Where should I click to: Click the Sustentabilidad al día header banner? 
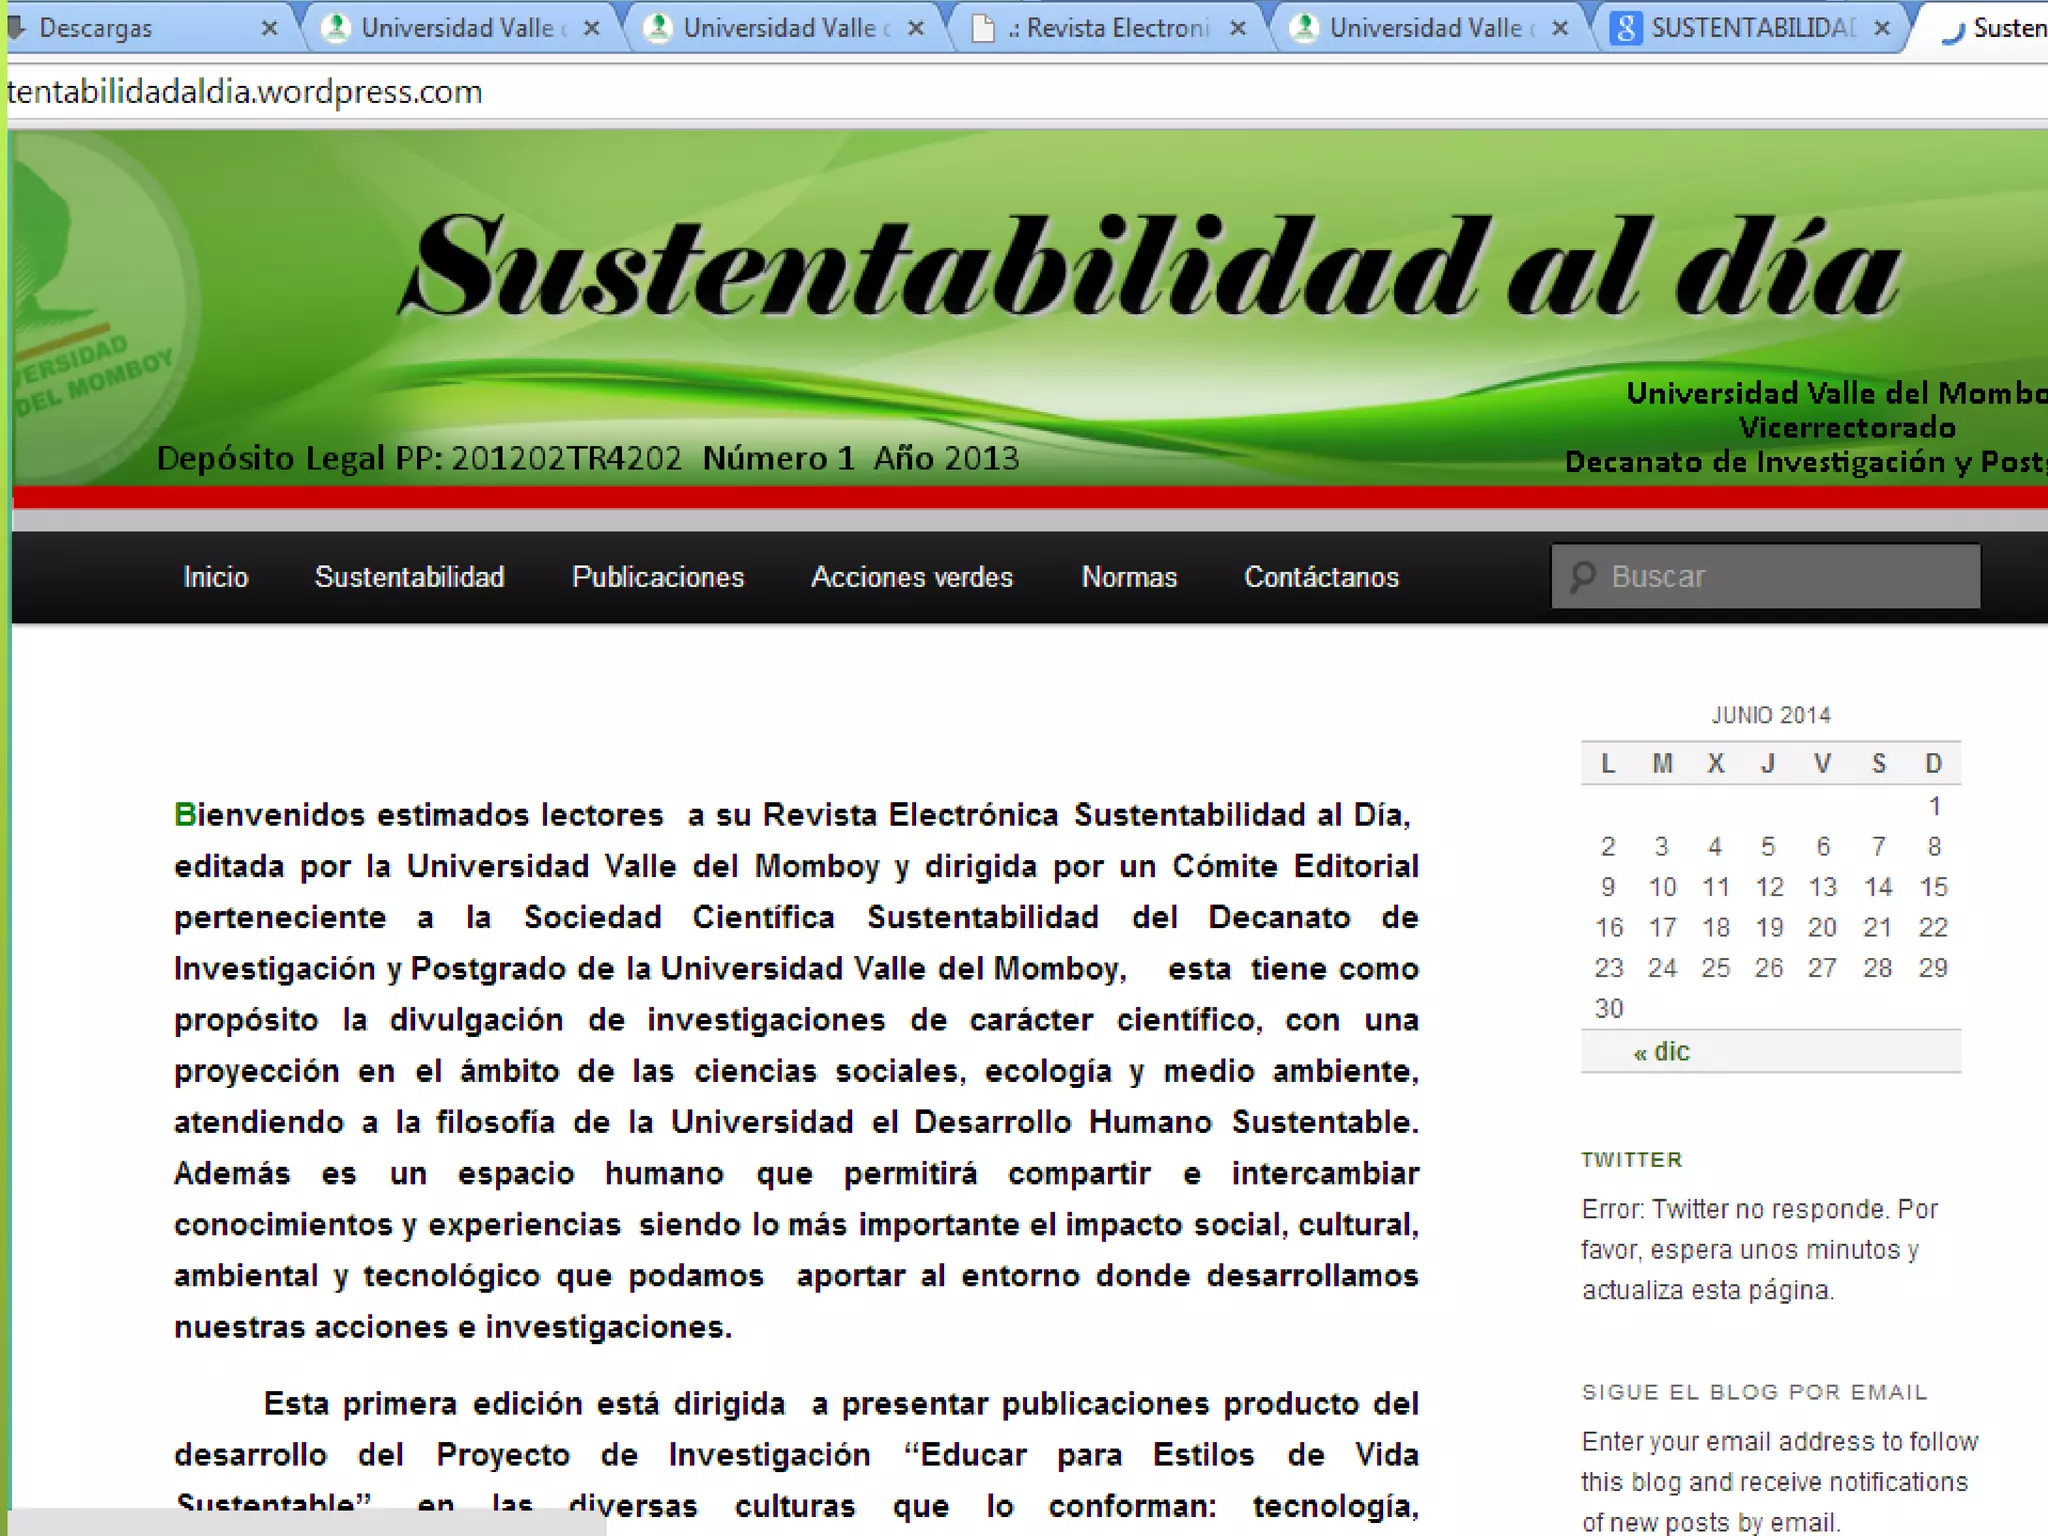point(1150,270)
